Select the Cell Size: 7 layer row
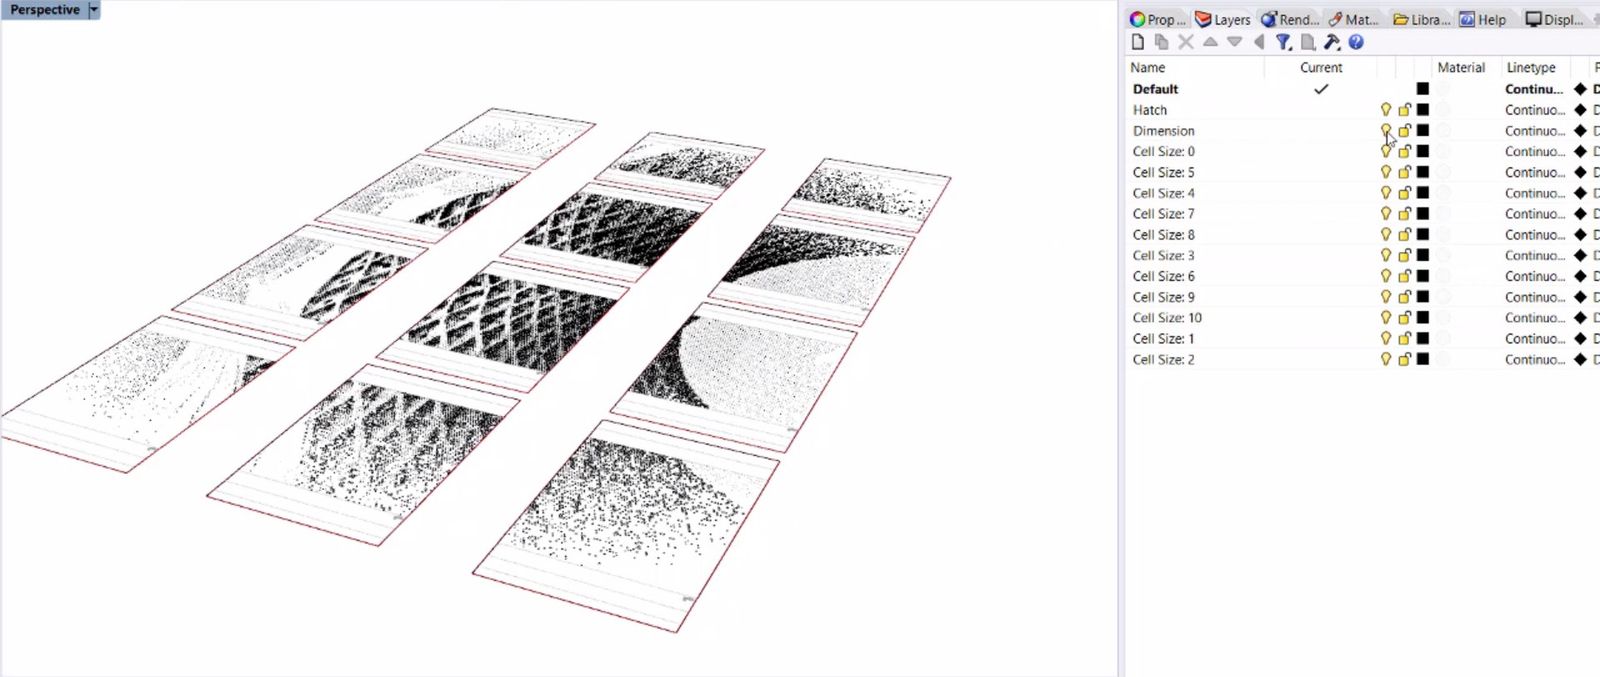The height and width of the screenshot is (677, 1600). (x=1164, y=214)
